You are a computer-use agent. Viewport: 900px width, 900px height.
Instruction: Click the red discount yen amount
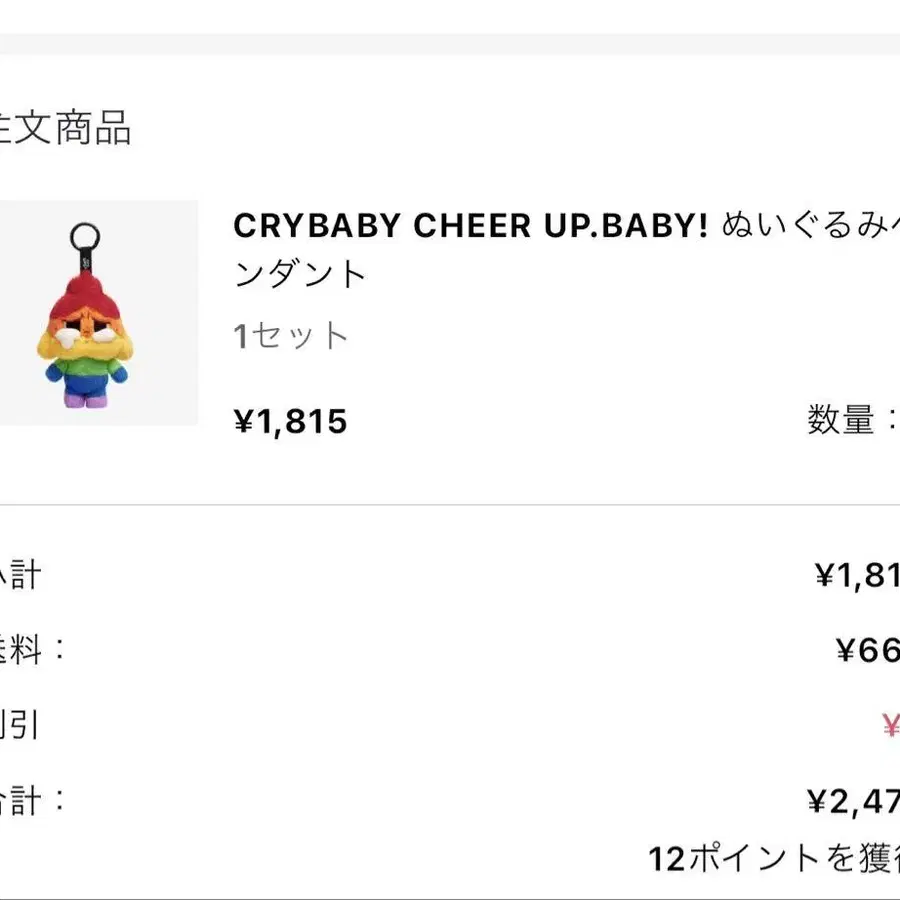(x=891, y=725)
